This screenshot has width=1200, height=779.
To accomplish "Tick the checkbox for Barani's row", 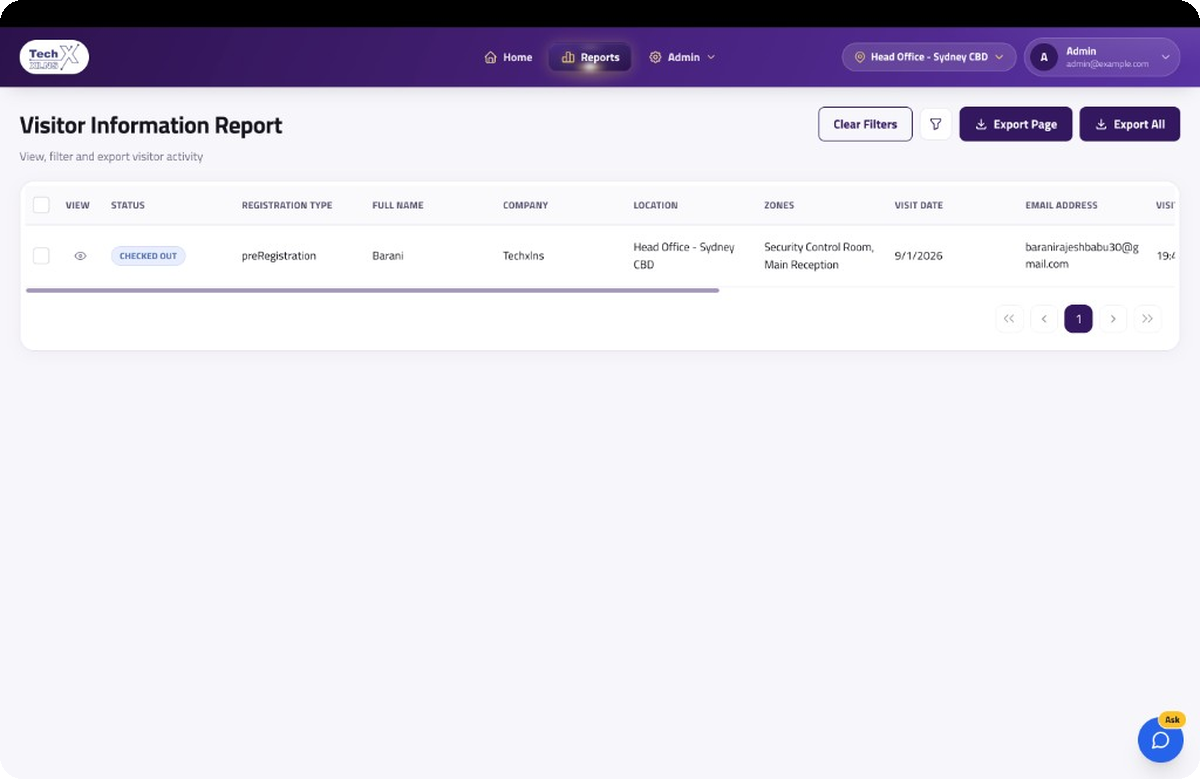I will tap(41, 256).
